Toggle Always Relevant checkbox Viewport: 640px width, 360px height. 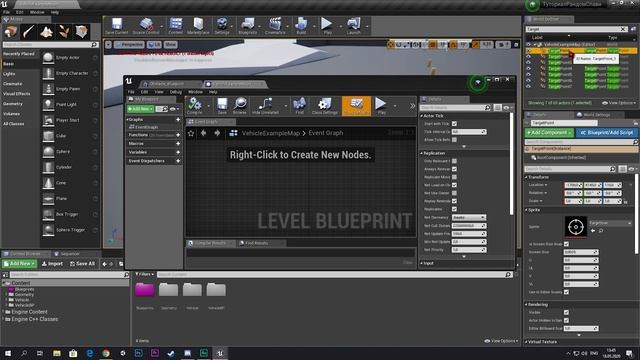pyautogui.click(x=454, y=169)
